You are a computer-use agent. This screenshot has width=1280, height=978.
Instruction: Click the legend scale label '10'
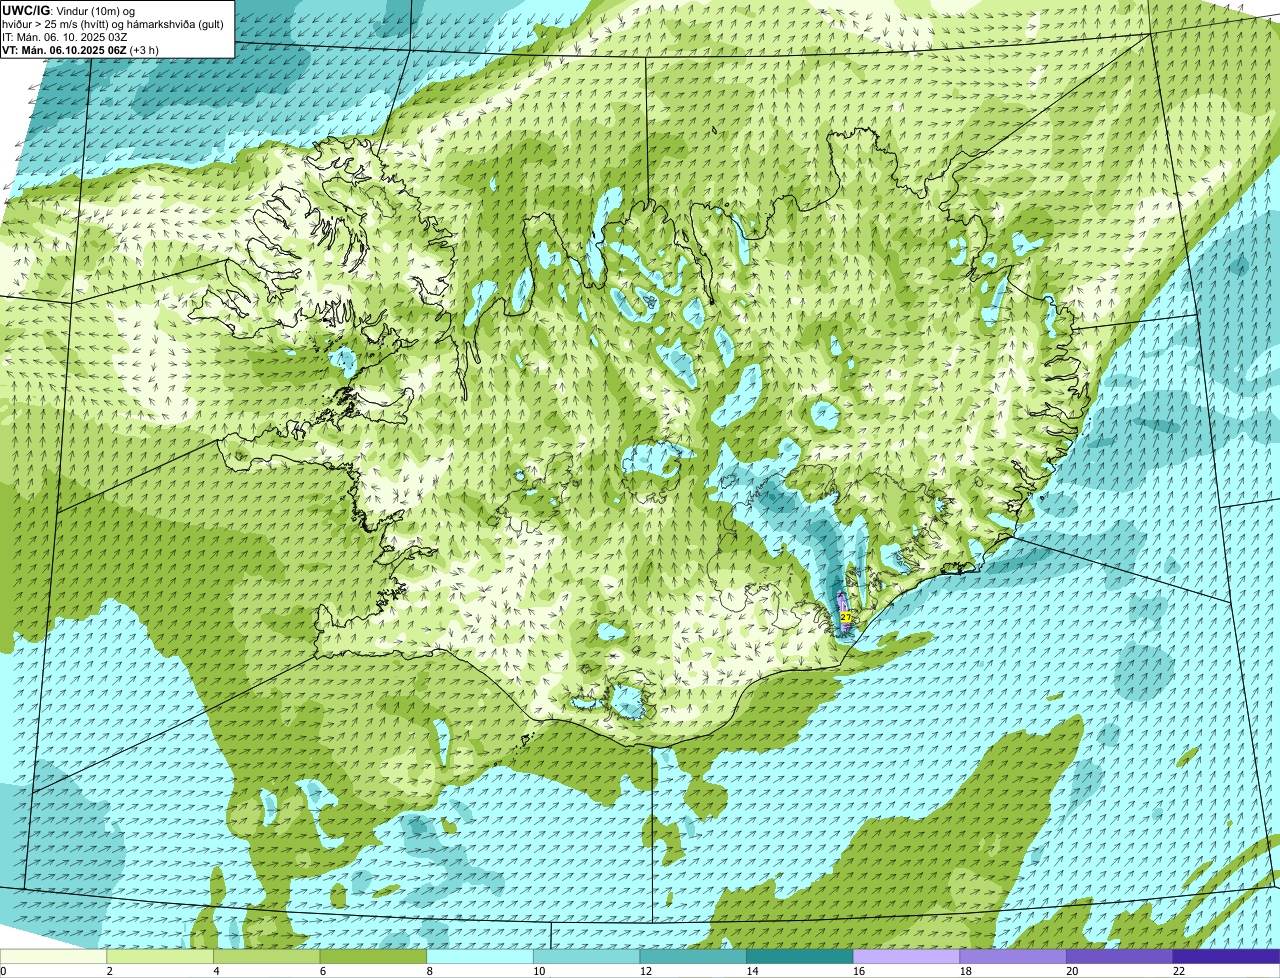pyautogui.click(x=539, y=971)
